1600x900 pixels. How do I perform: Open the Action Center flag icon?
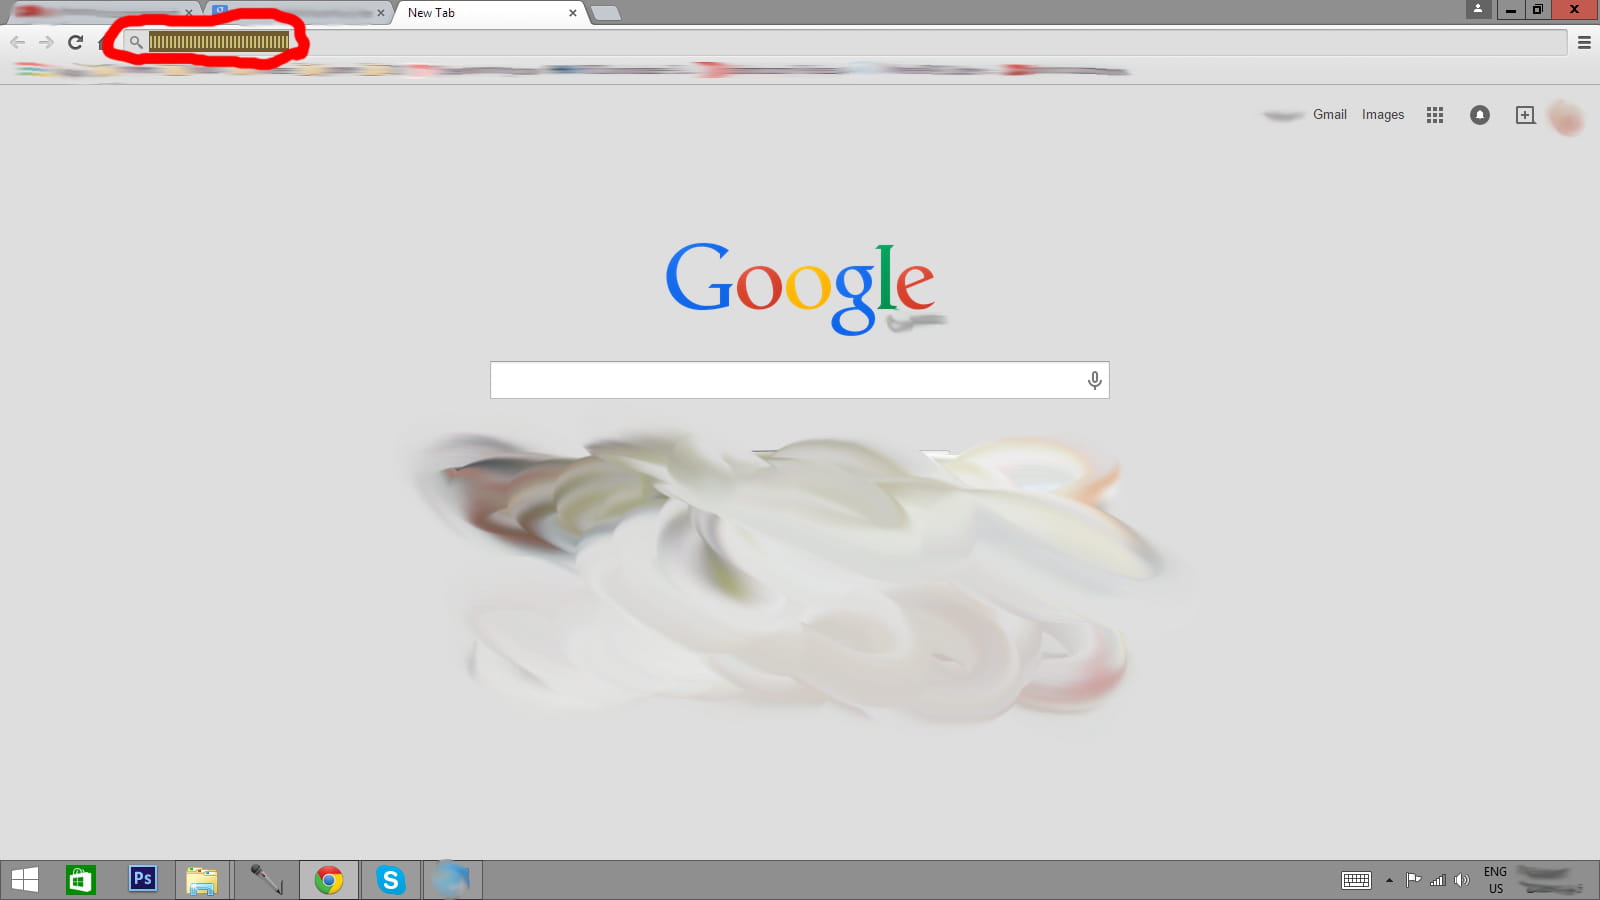click(1413, 880)
